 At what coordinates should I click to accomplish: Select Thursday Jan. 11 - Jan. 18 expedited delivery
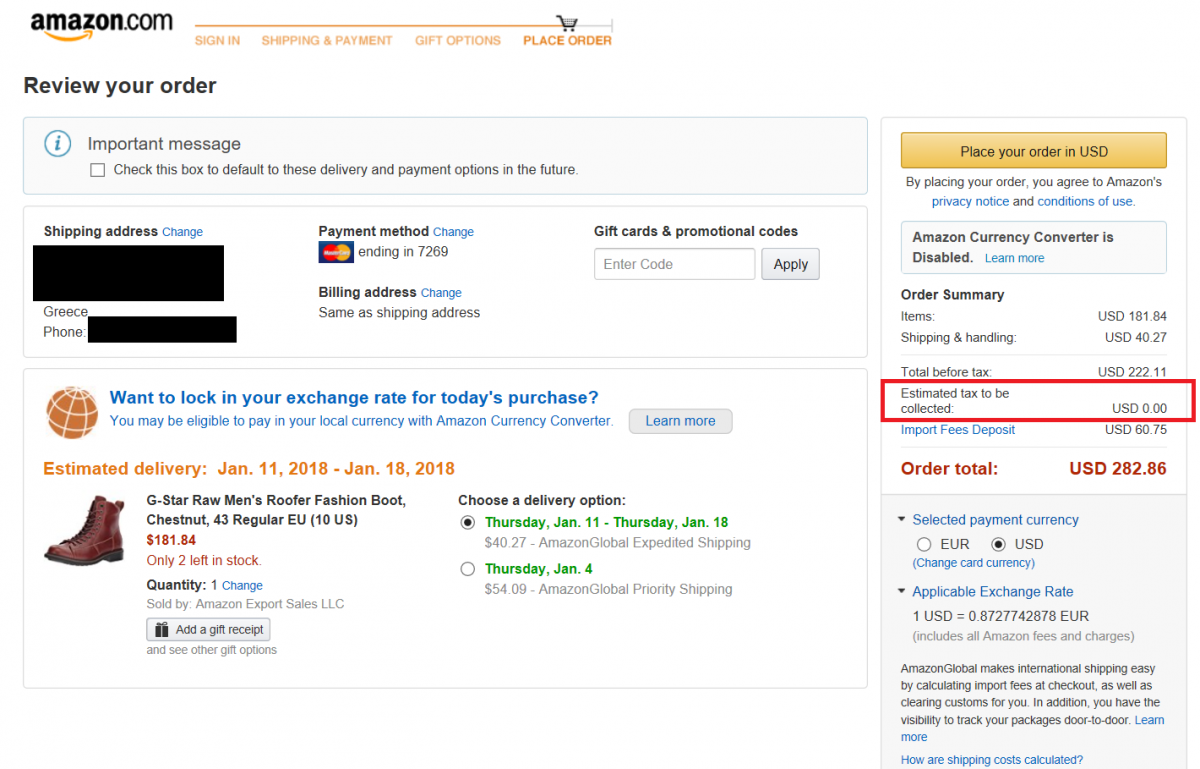tap(467, 523)
